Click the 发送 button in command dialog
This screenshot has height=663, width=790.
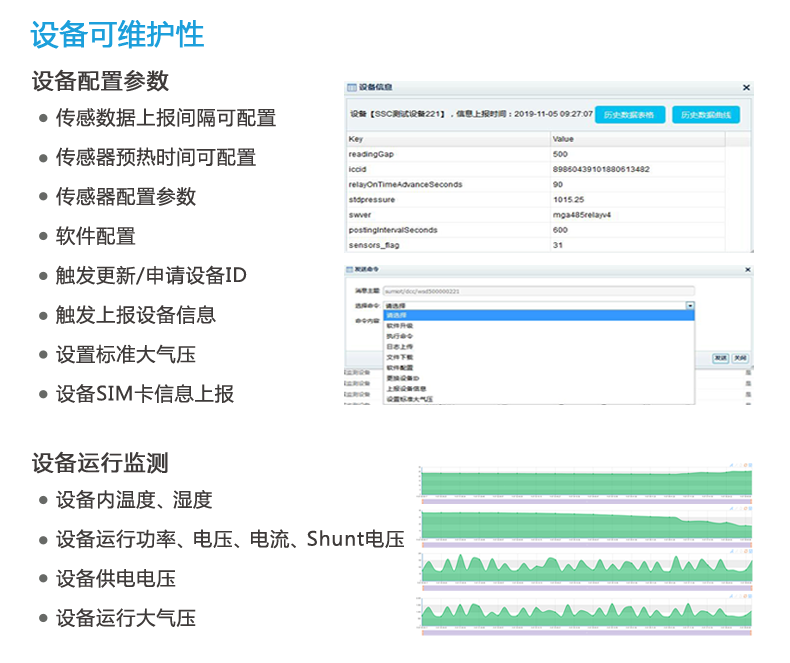[x=719, y=357]
